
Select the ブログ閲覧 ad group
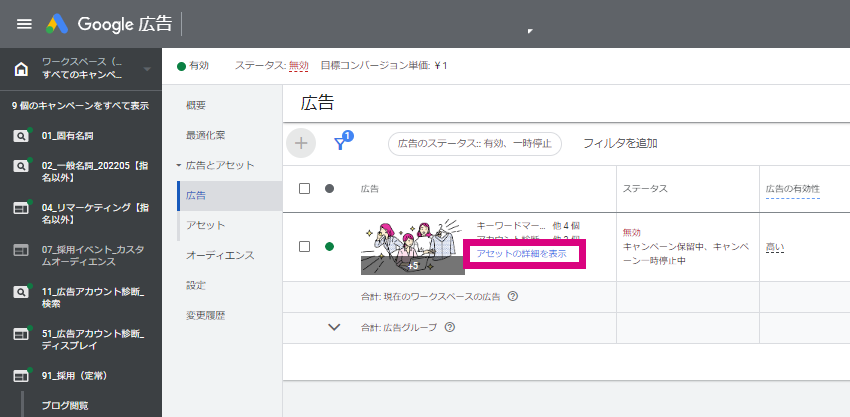pos(65,405)
